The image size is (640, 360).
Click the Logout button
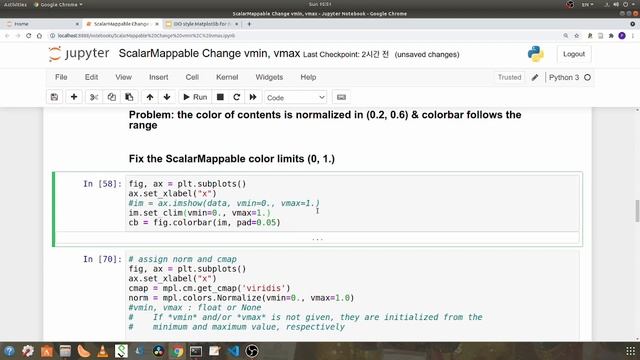[574, 54]
